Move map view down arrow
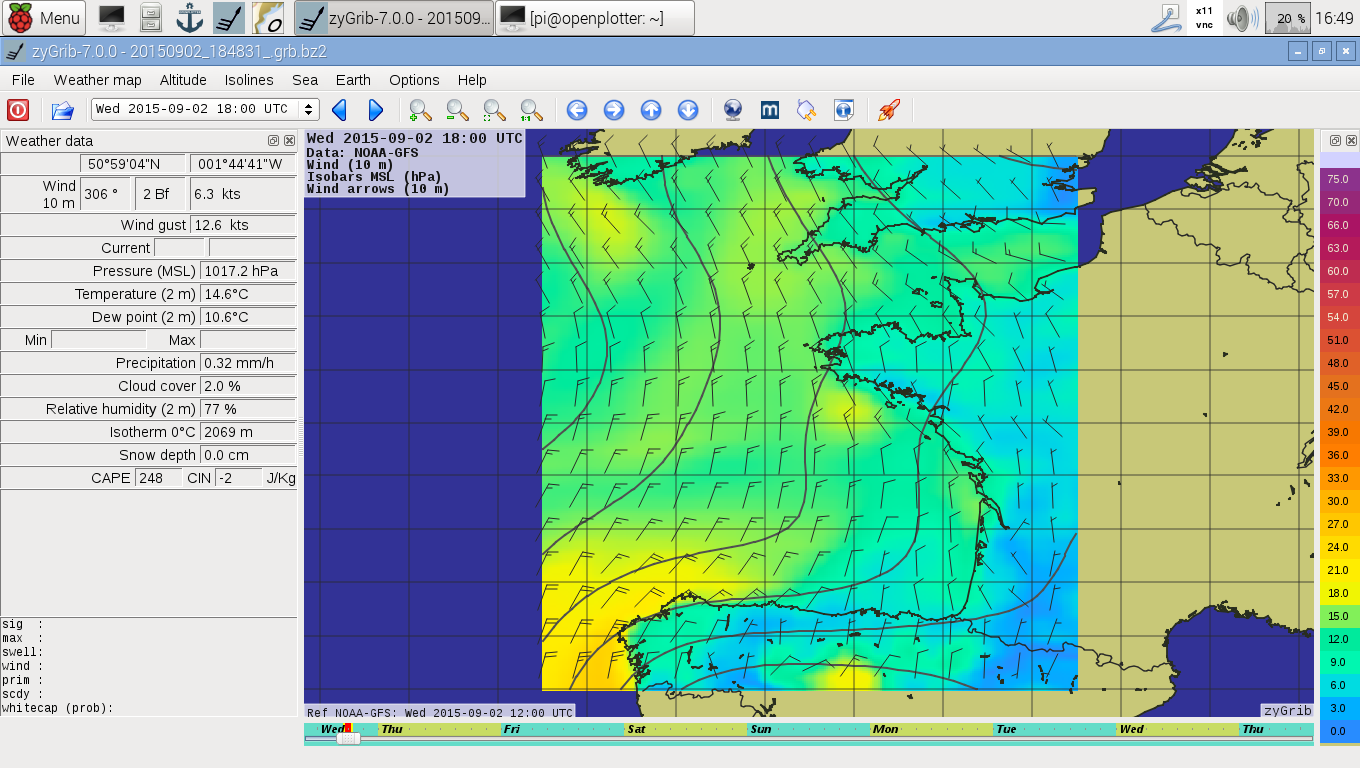 click(688, 110)
